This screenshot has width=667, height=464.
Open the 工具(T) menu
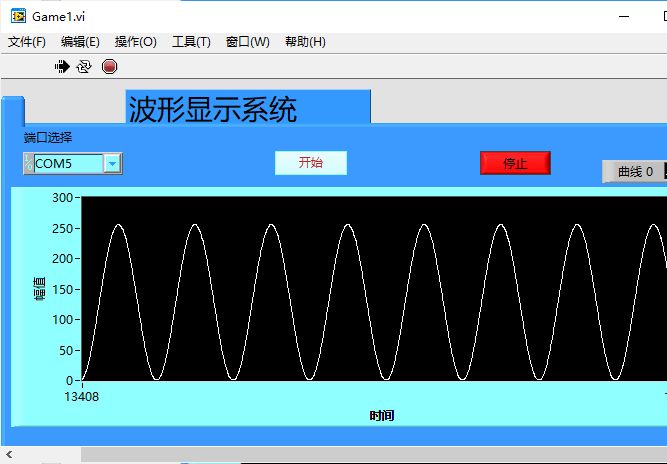(191, 42)
